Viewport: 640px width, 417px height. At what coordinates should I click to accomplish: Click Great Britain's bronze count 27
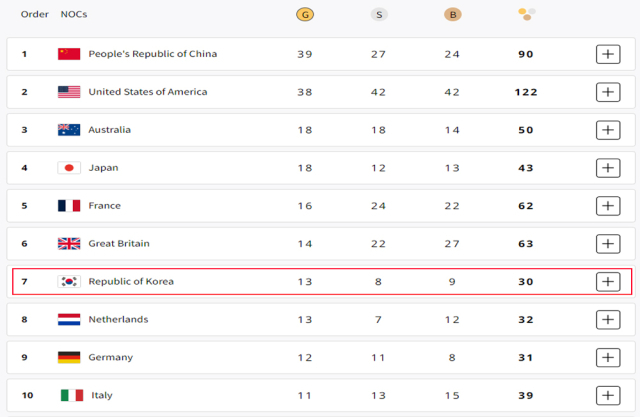pos(452,244)
